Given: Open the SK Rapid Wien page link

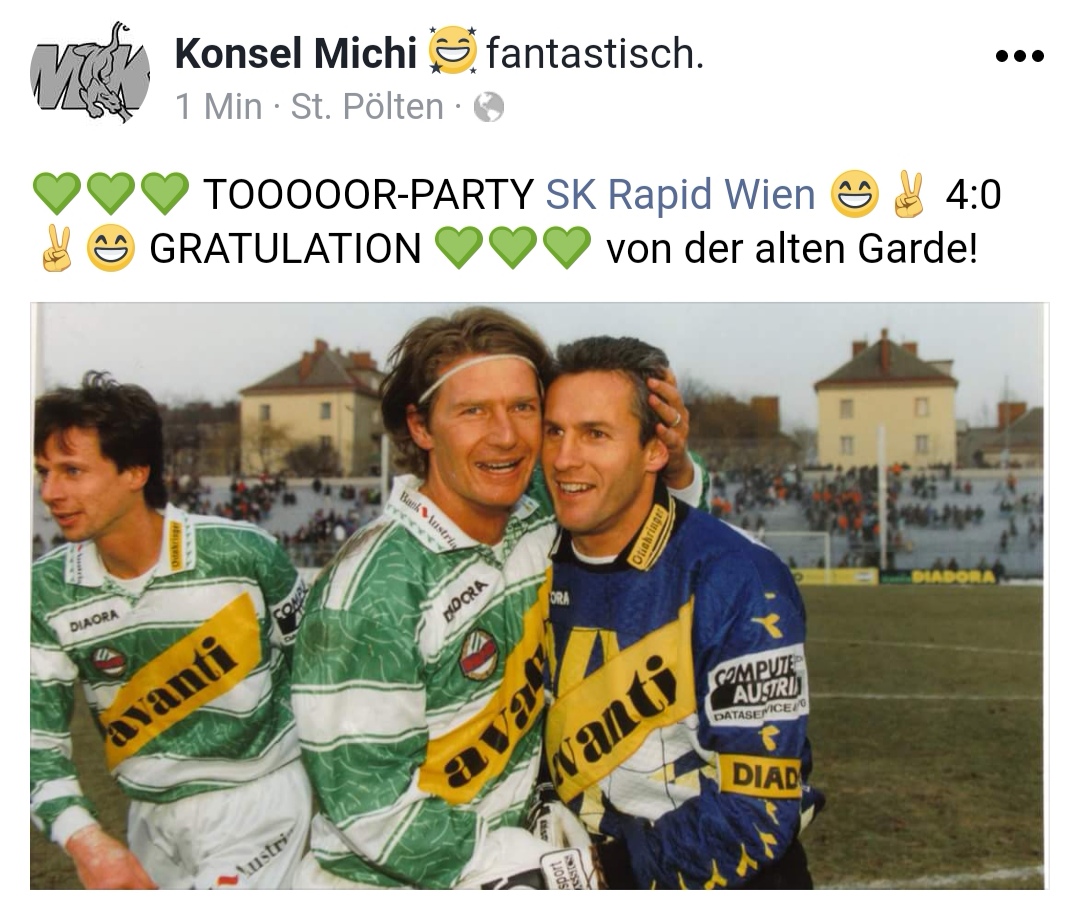Looking at the screenshot, I should 680,194.
